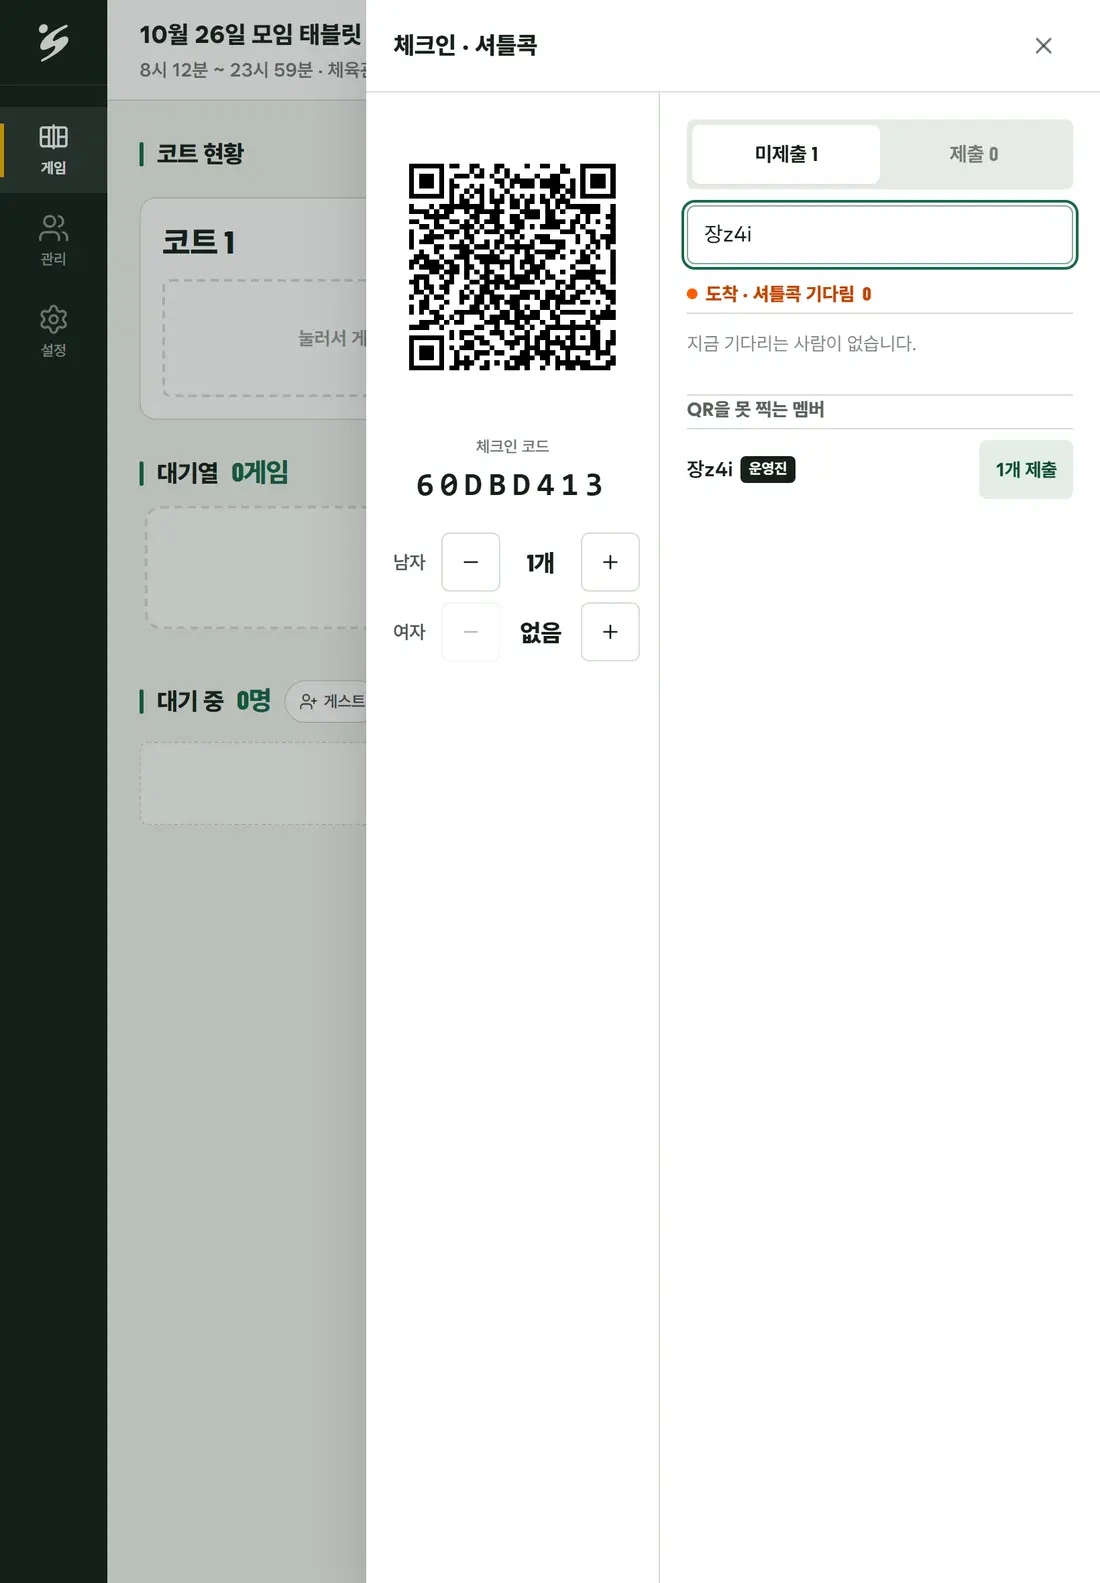
Task: Add a guest via 게스트 button
Action: [x=327, y=701]
